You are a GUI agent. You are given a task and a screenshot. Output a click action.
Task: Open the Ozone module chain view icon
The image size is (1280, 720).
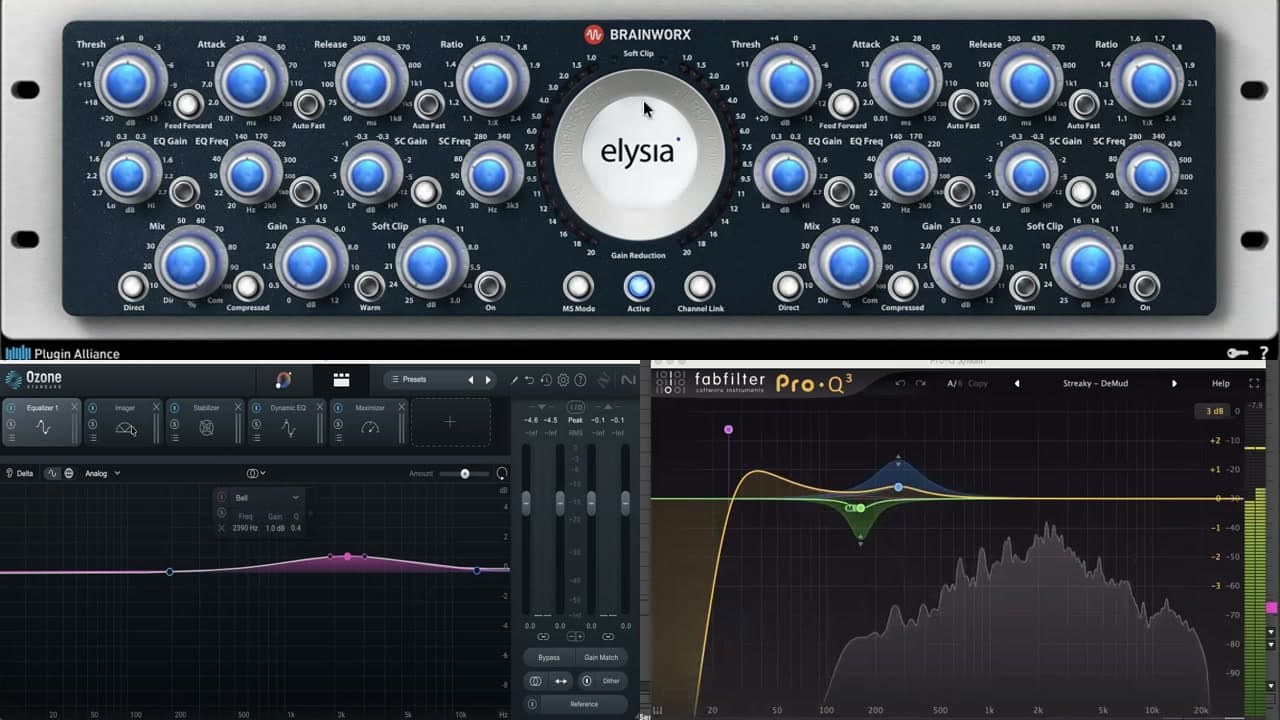(341, 380)
